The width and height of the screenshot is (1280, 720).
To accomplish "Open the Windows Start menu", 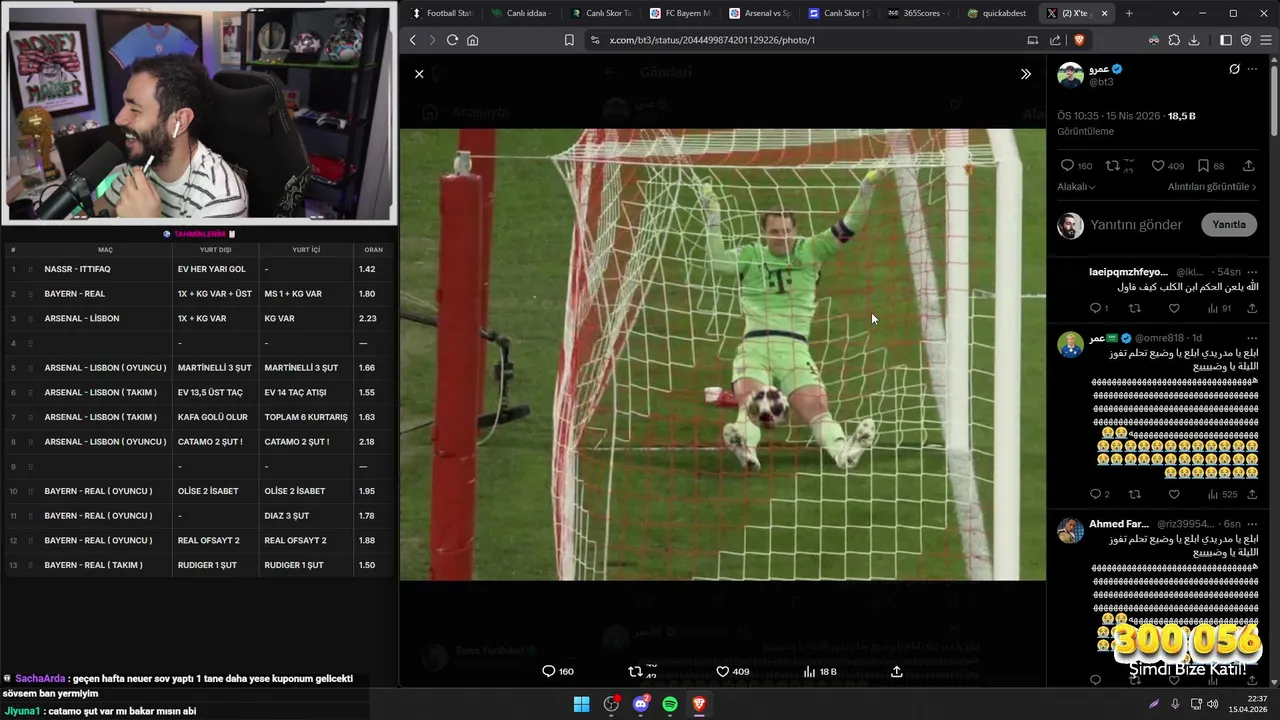I will 581,704.
